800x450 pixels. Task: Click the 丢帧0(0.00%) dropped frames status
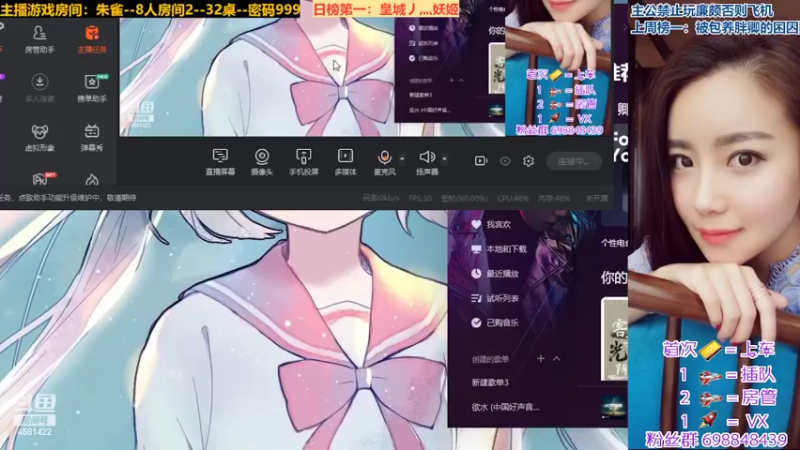coord(464,198)
